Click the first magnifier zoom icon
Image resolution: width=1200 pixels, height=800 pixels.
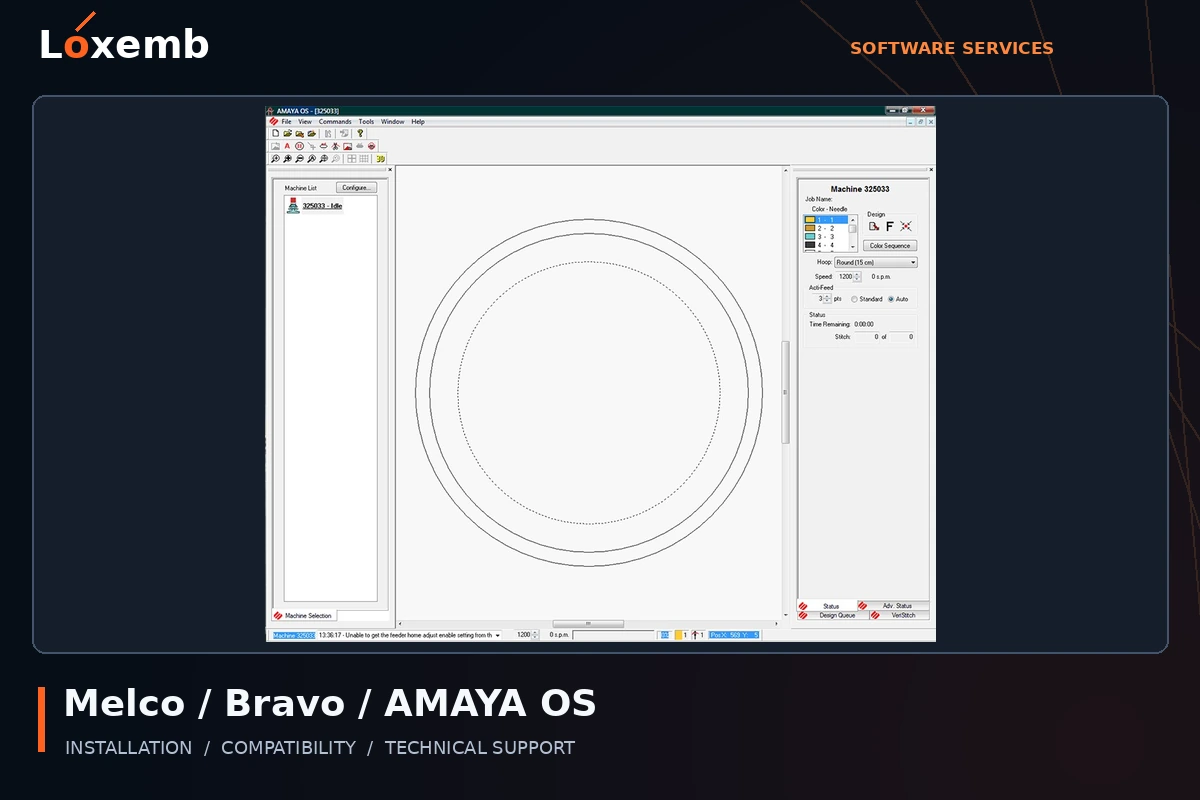click(275, 158)
